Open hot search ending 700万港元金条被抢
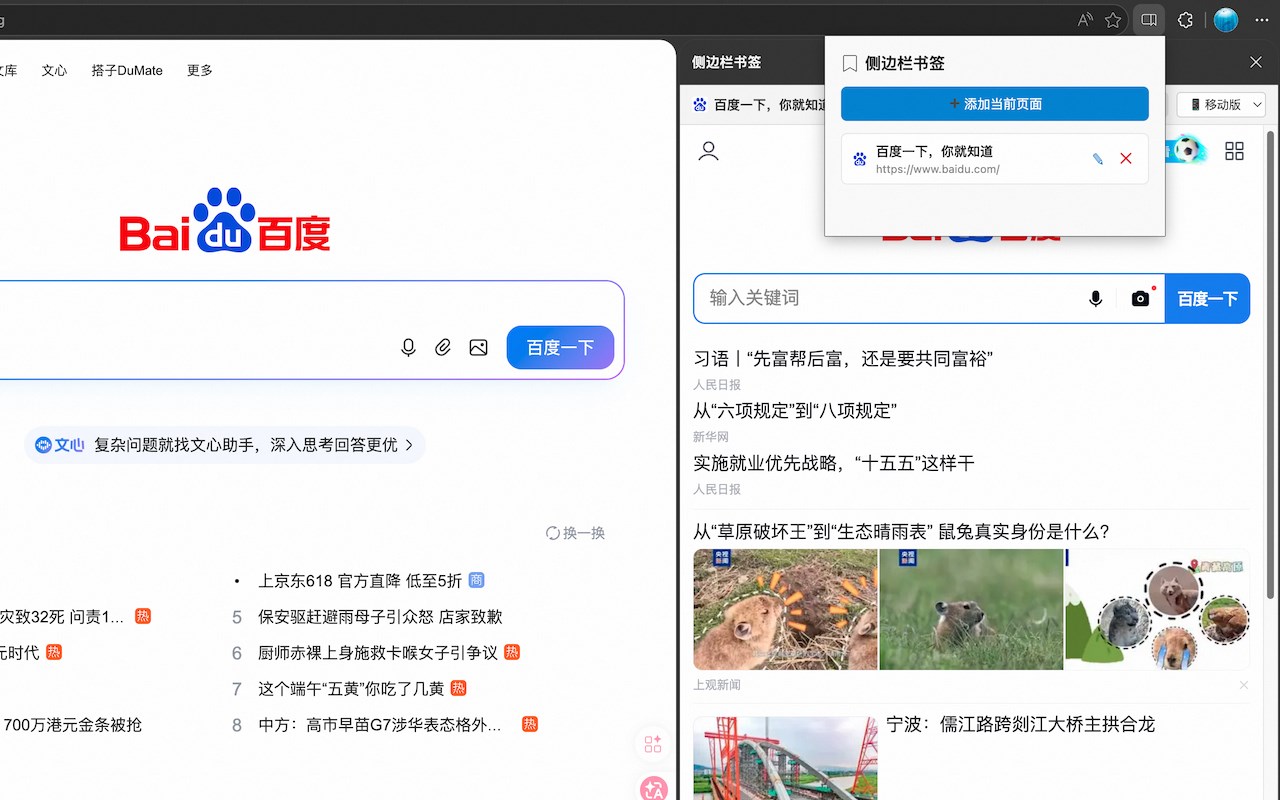The height and width of the screenshot is (800, 1280). click(72, 725)
